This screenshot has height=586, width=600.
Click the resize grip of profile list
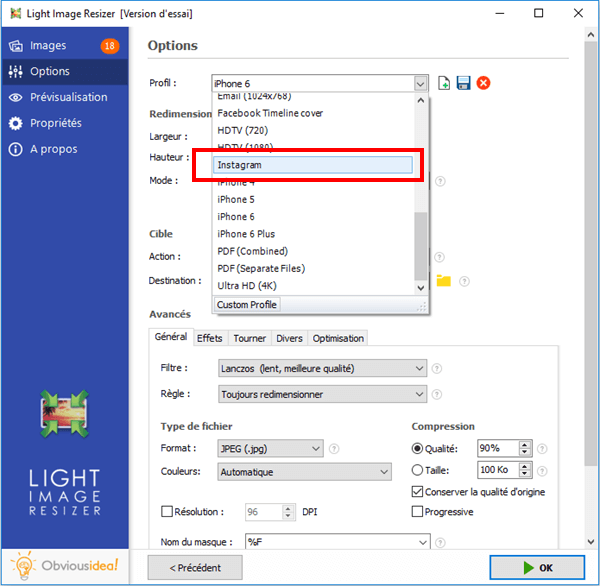422,307
